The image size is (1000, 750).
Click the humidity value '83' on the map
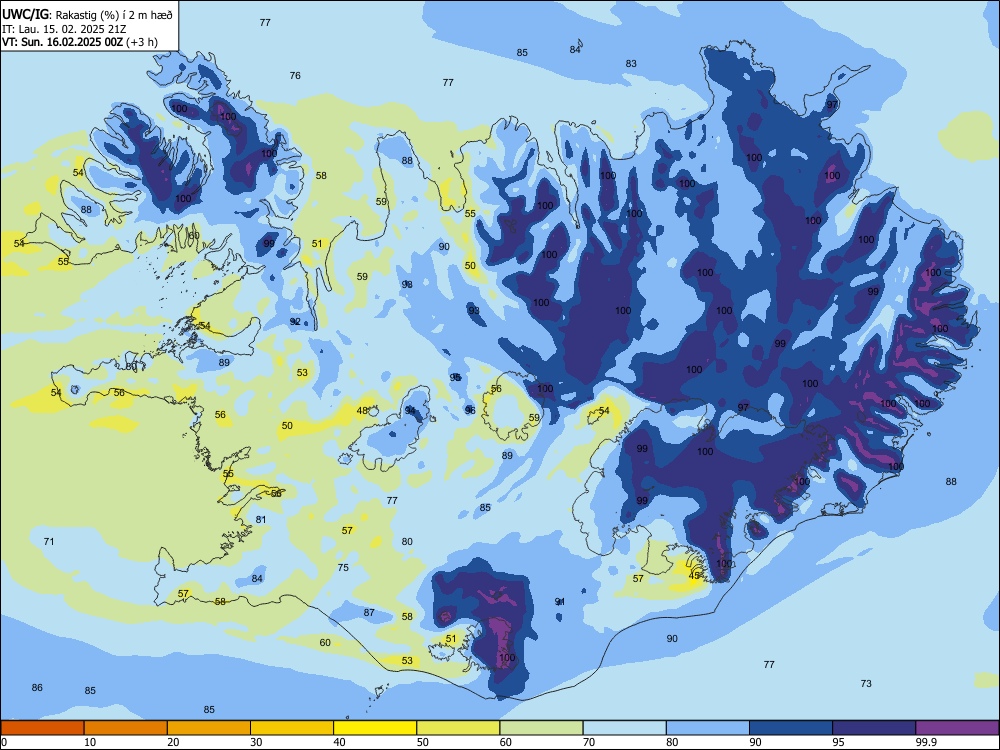pos(631,63)
